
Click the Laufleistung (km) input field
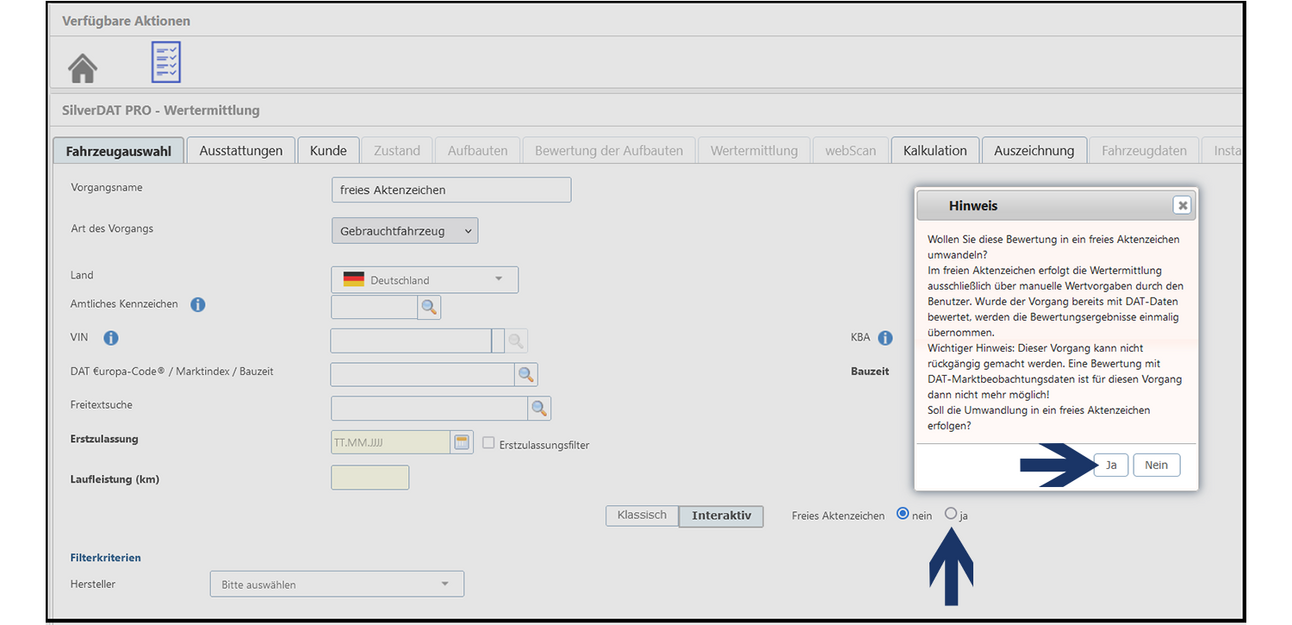tap(369, 478)
